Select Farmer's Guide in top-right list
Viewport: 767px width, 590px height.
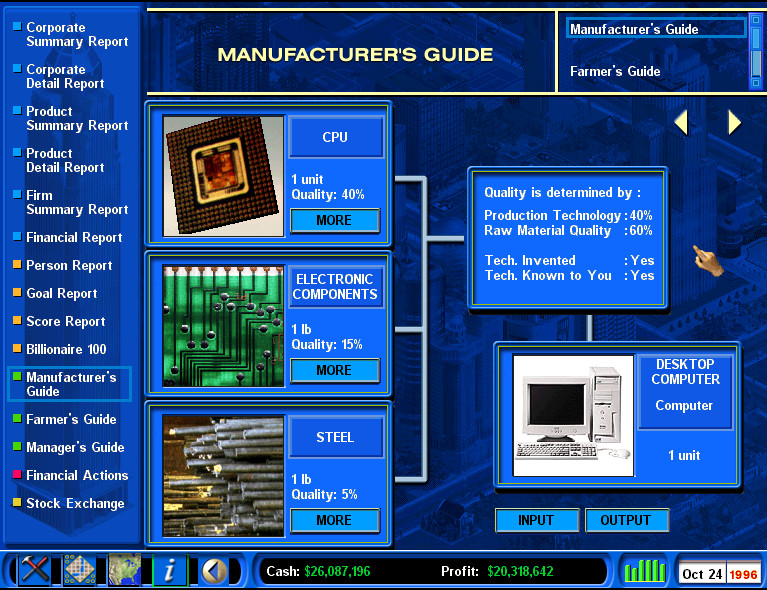[615, 72]
